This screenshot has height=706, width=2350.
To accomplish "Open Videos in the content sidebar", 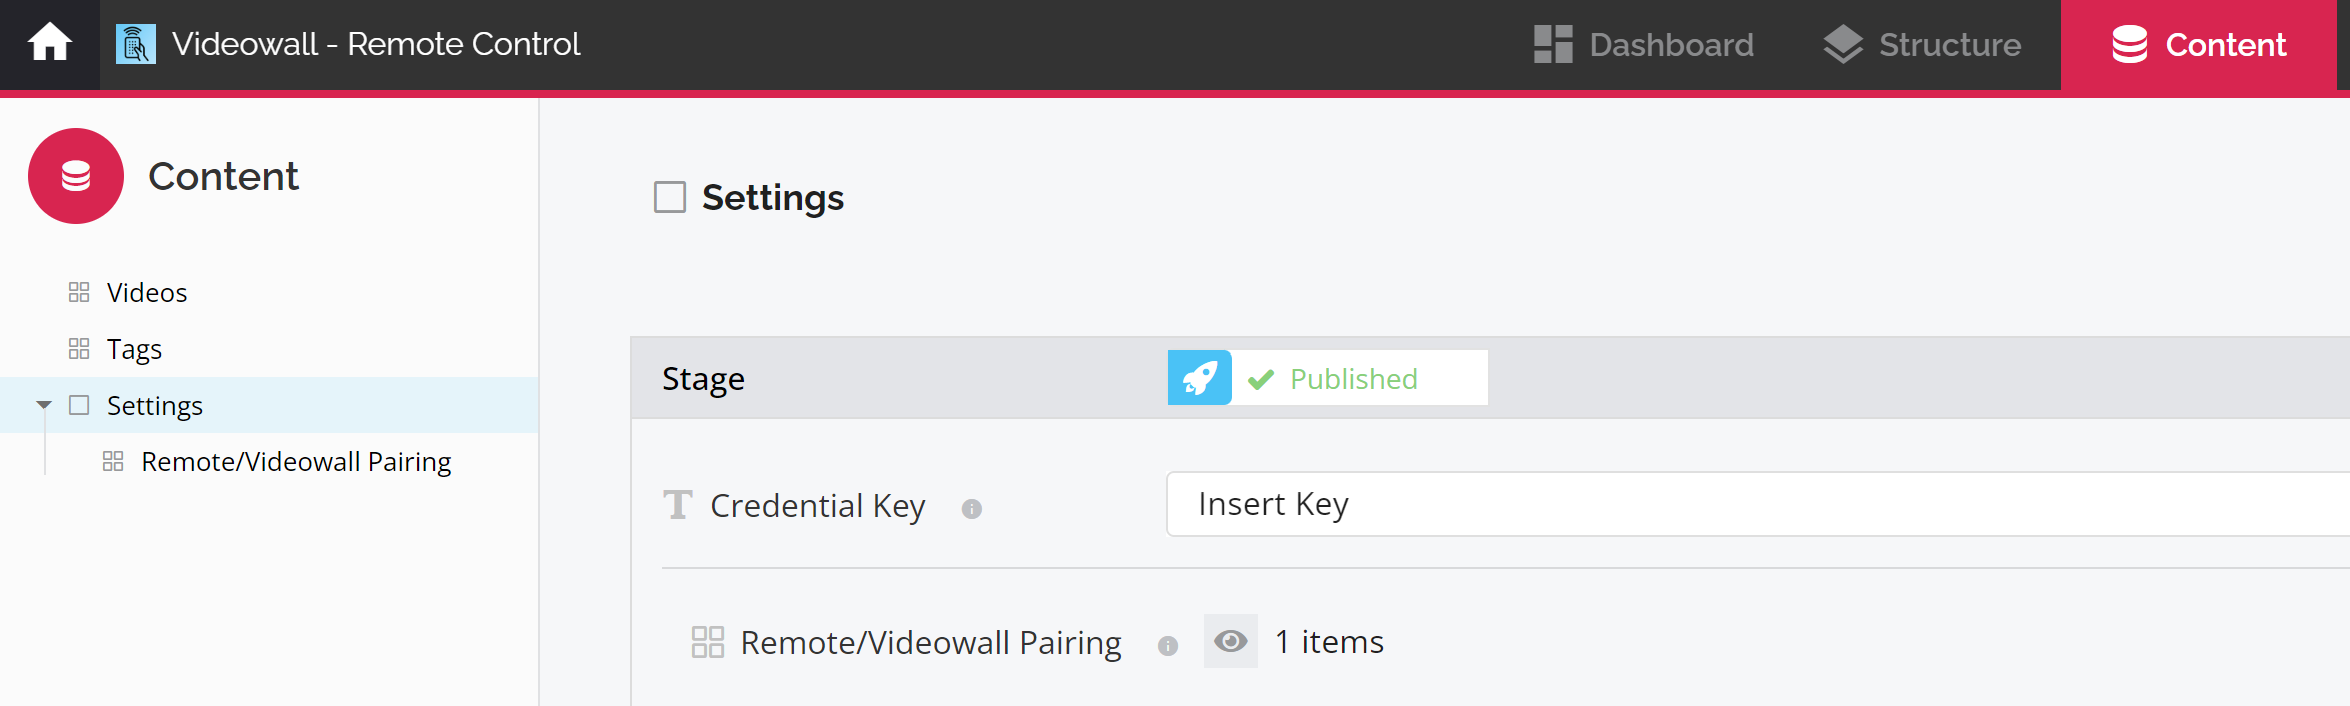I will 147,292.
